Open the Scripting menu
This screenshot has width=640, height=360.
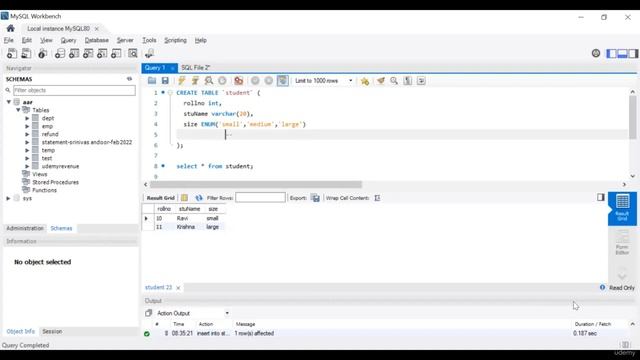click(x=176, y=40)
